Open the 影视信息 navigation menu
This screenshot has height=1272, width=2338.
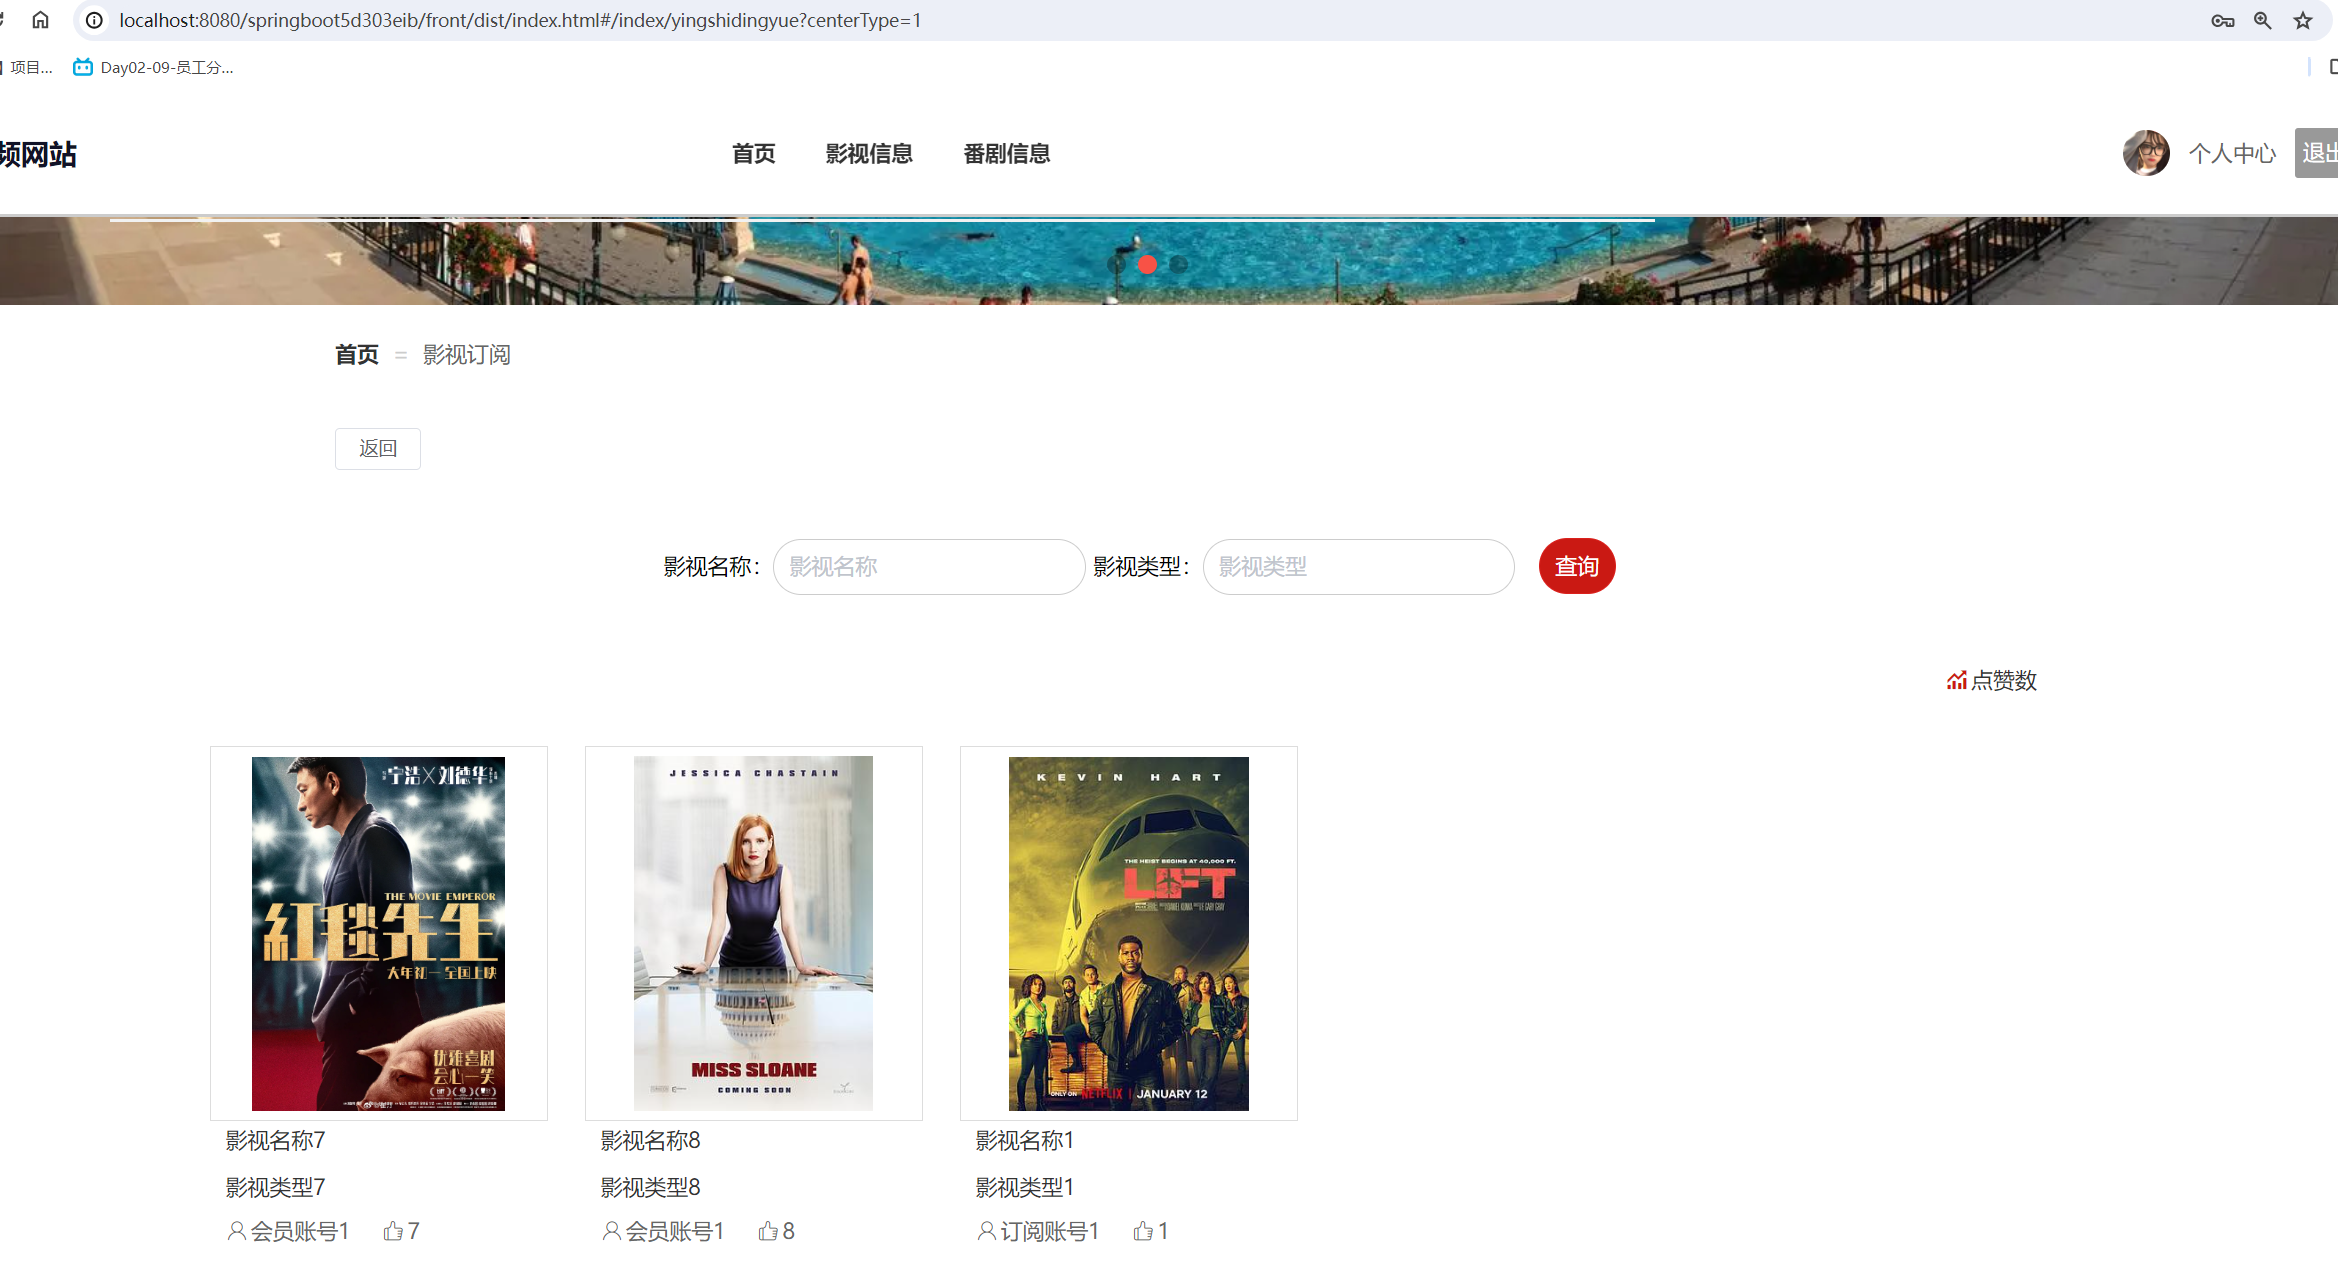(x=869, y=153)
